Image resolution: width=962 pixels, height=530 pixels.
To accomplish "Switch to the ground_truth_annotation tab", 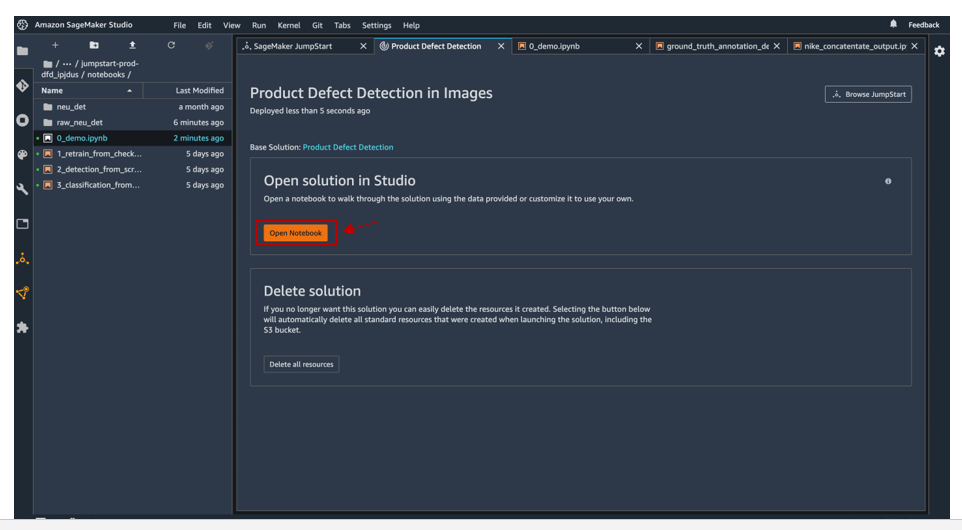I will 717,46.
